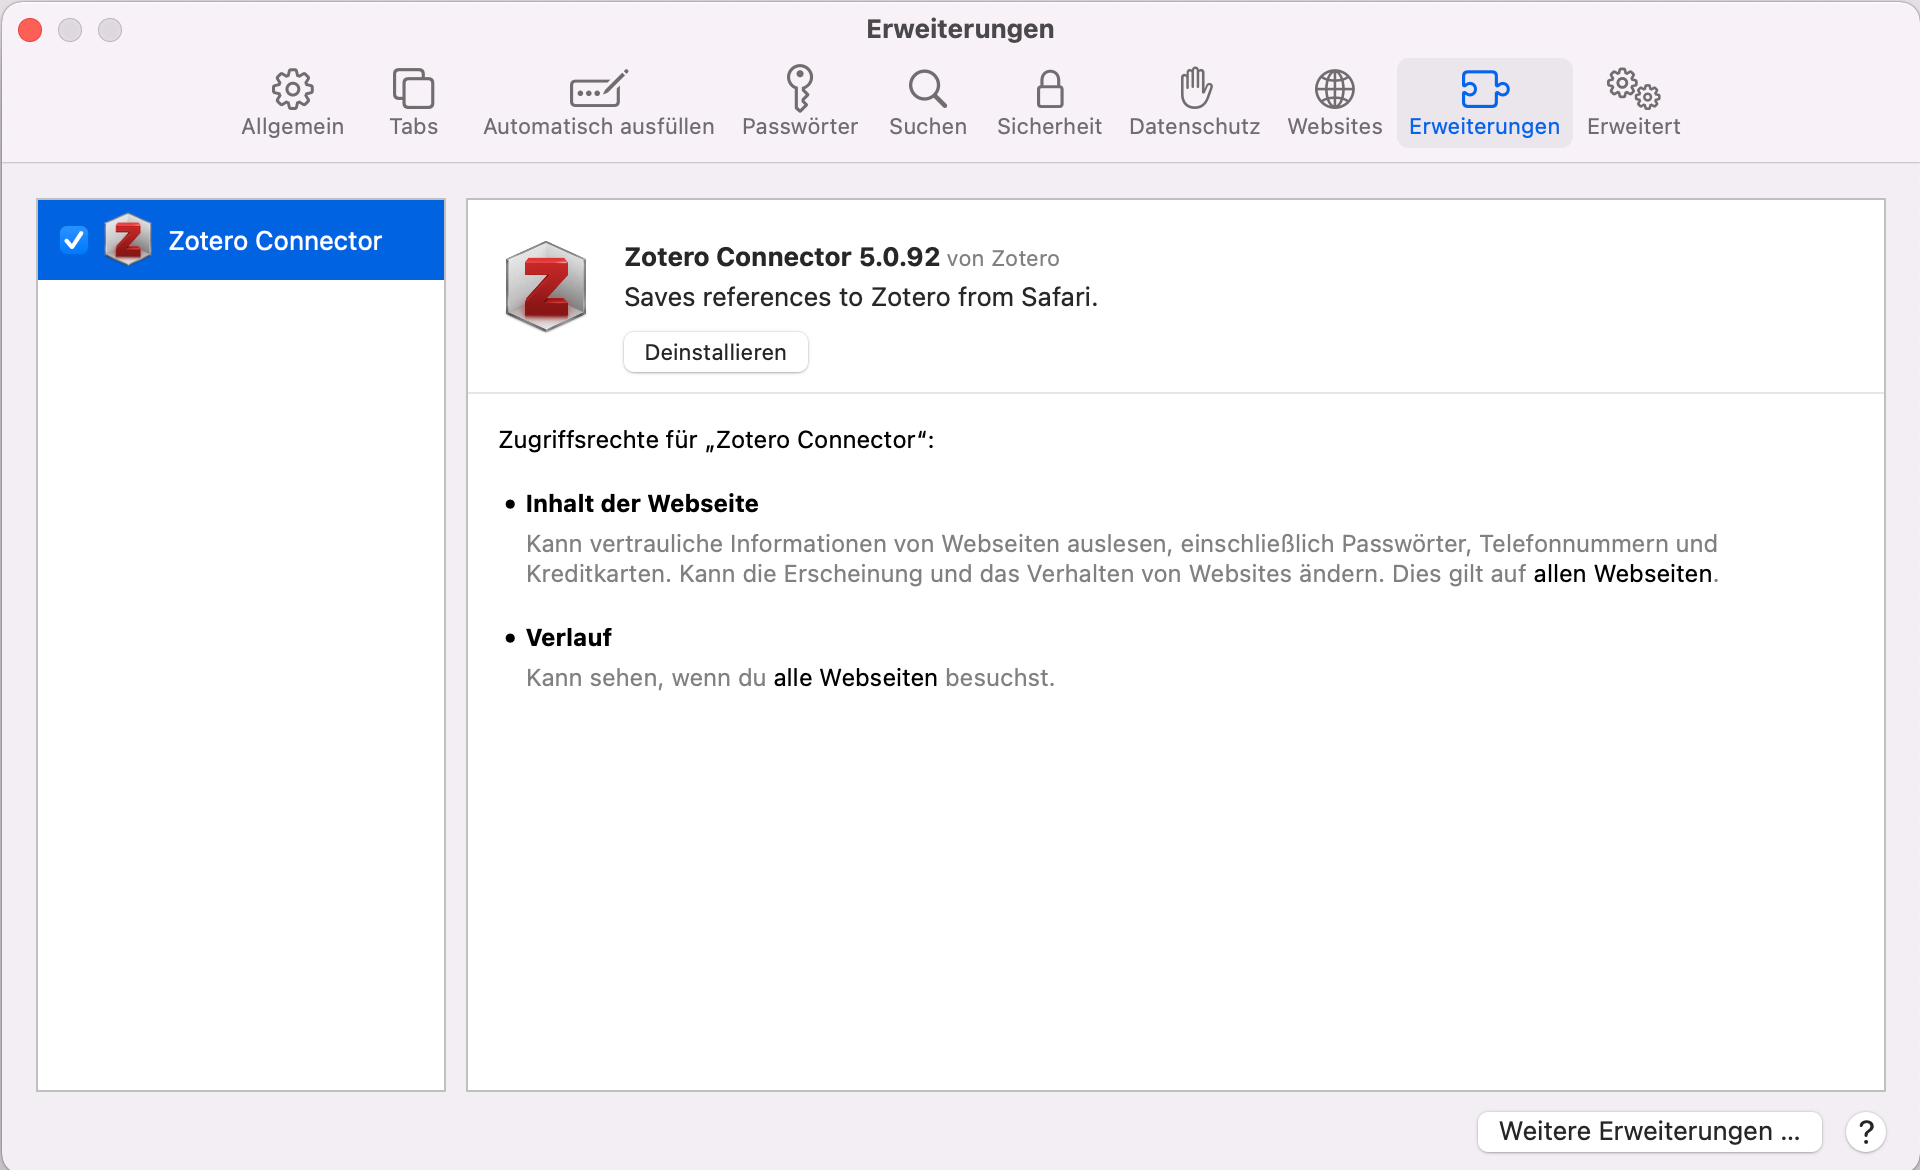
Task: Close the Erweiterungen preferences window
Action: coord(31,30)
